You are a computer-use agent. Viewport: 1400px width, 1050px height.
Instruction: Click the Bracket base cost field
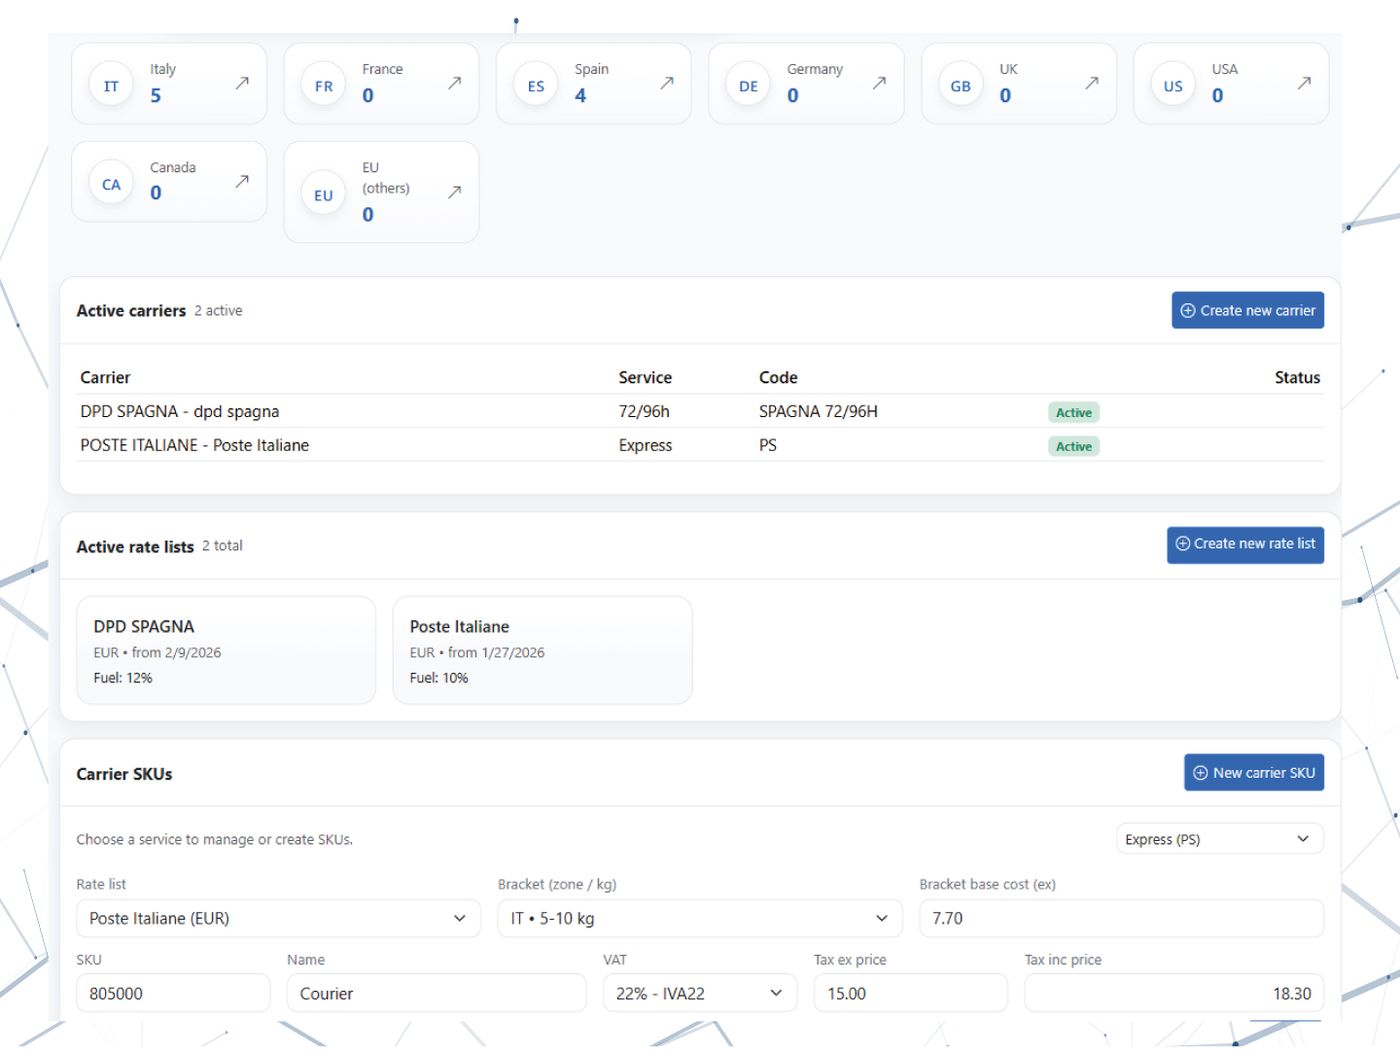coord(1121,918)
